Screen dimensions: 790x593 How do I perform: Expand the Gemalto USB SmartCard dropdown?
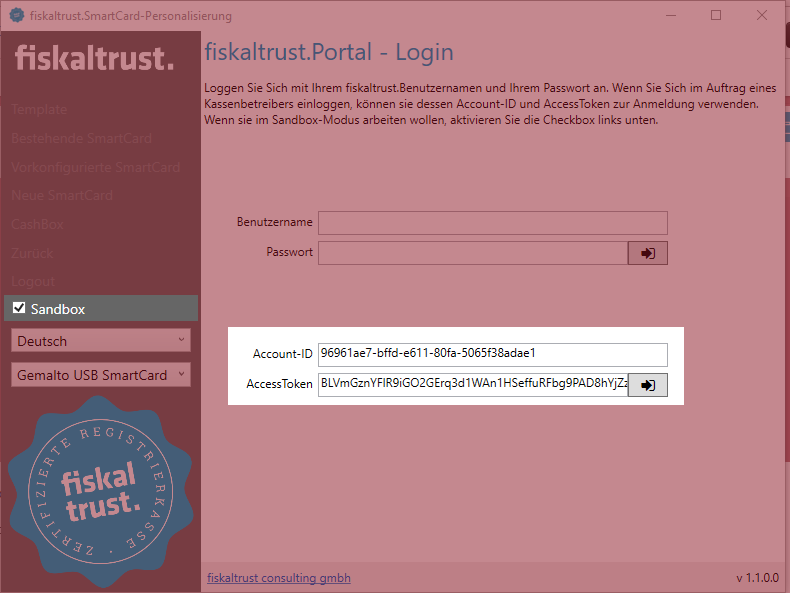[x=101, y=375]
